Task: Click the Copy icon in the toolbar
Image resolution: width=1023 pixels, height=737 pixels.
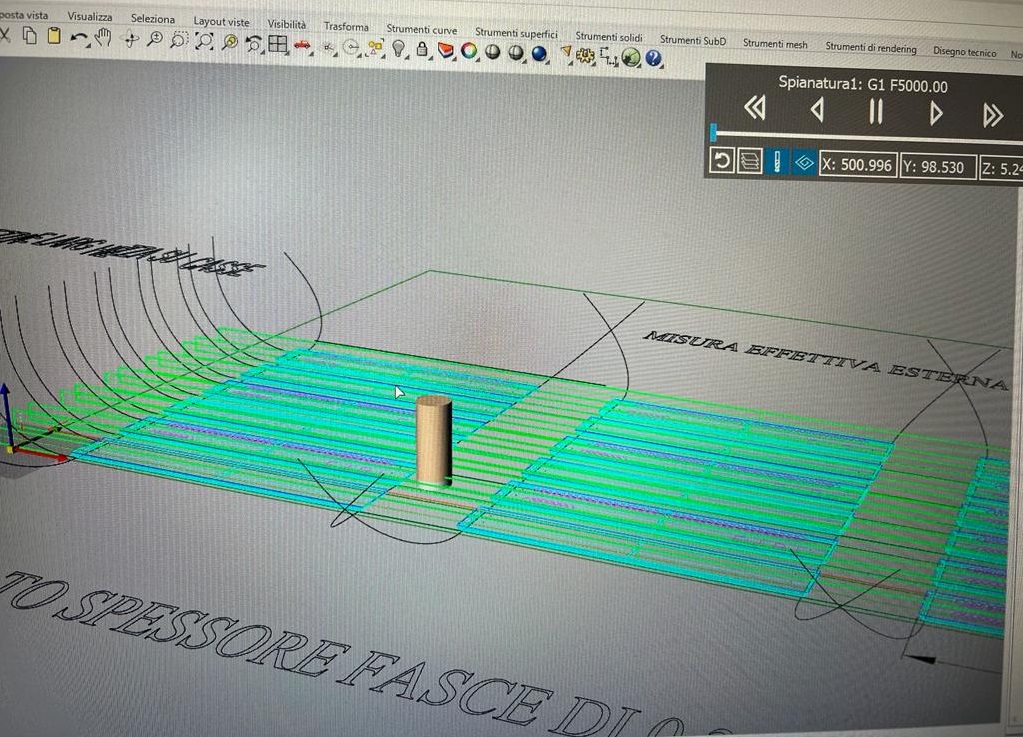Action: click(30, 36)
